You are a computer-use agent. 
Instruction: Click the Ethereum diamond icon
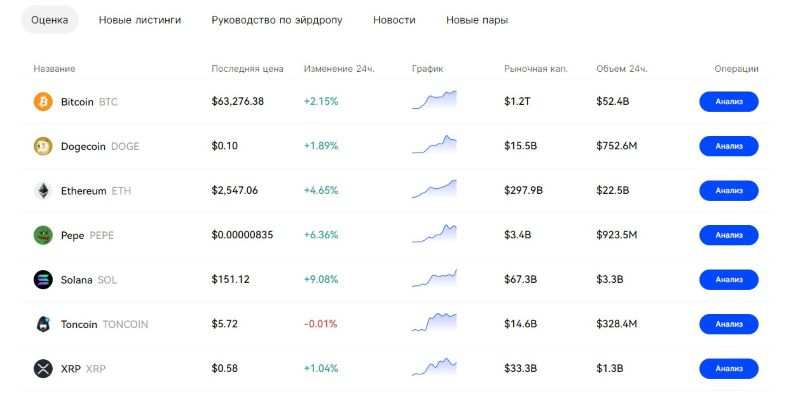43,191
